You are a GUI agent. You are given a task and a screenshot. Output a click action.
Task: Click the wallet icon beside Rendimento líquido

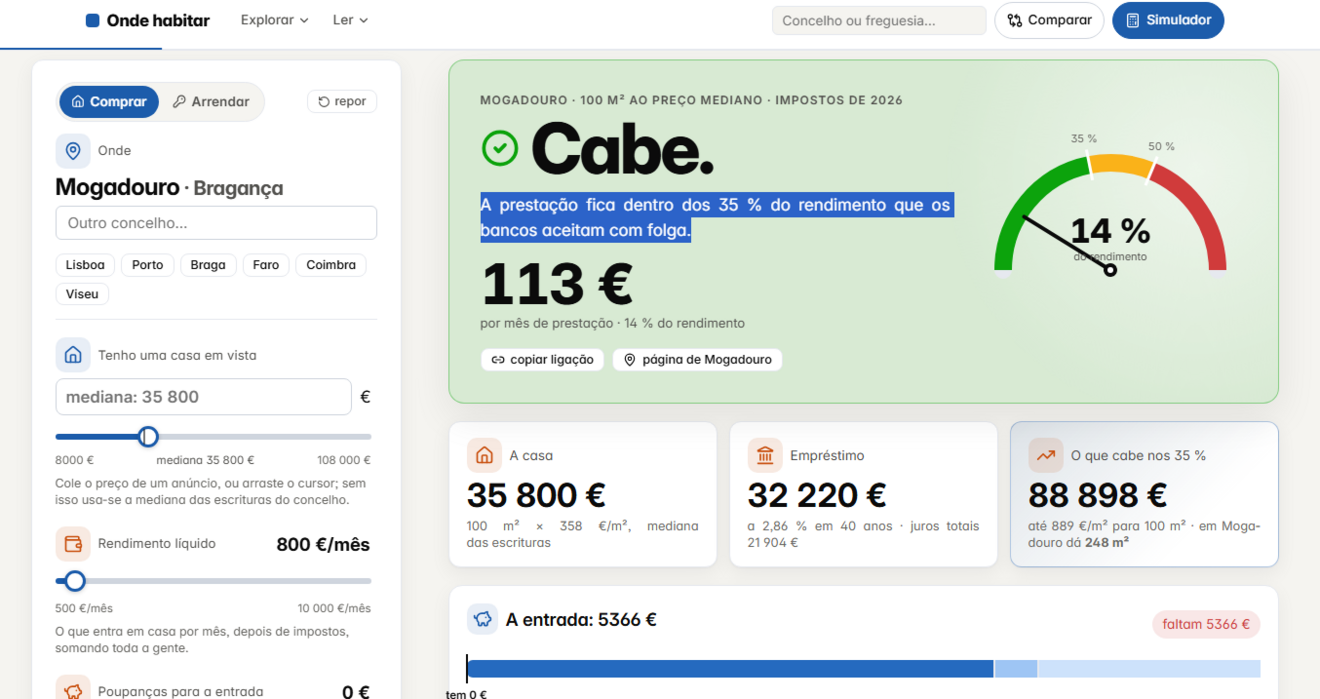73,544
